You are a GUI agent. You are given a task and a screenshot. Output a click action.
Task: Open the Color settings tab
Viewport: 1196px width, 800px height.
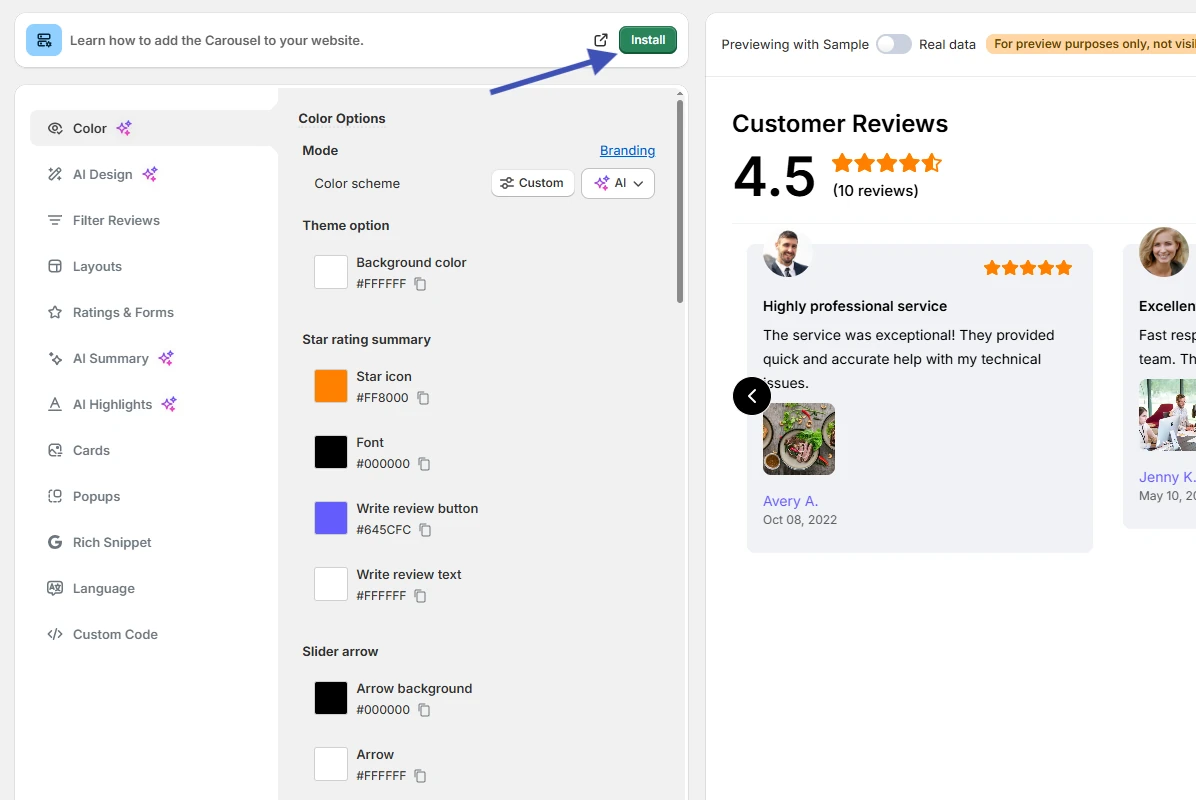153,128
